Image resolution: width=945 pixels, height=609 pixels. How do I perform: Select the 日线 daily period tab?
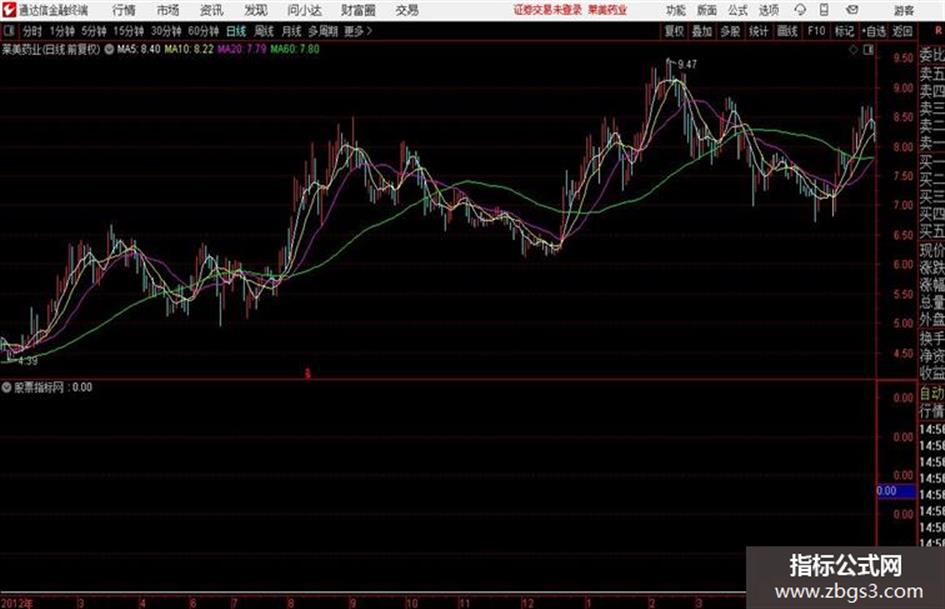coord(236,31)
